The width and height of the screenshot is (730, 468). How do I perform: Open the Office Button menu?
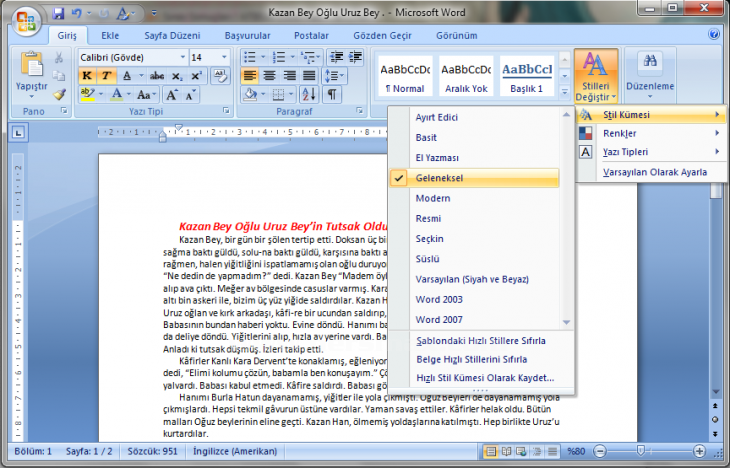(26, 21)
